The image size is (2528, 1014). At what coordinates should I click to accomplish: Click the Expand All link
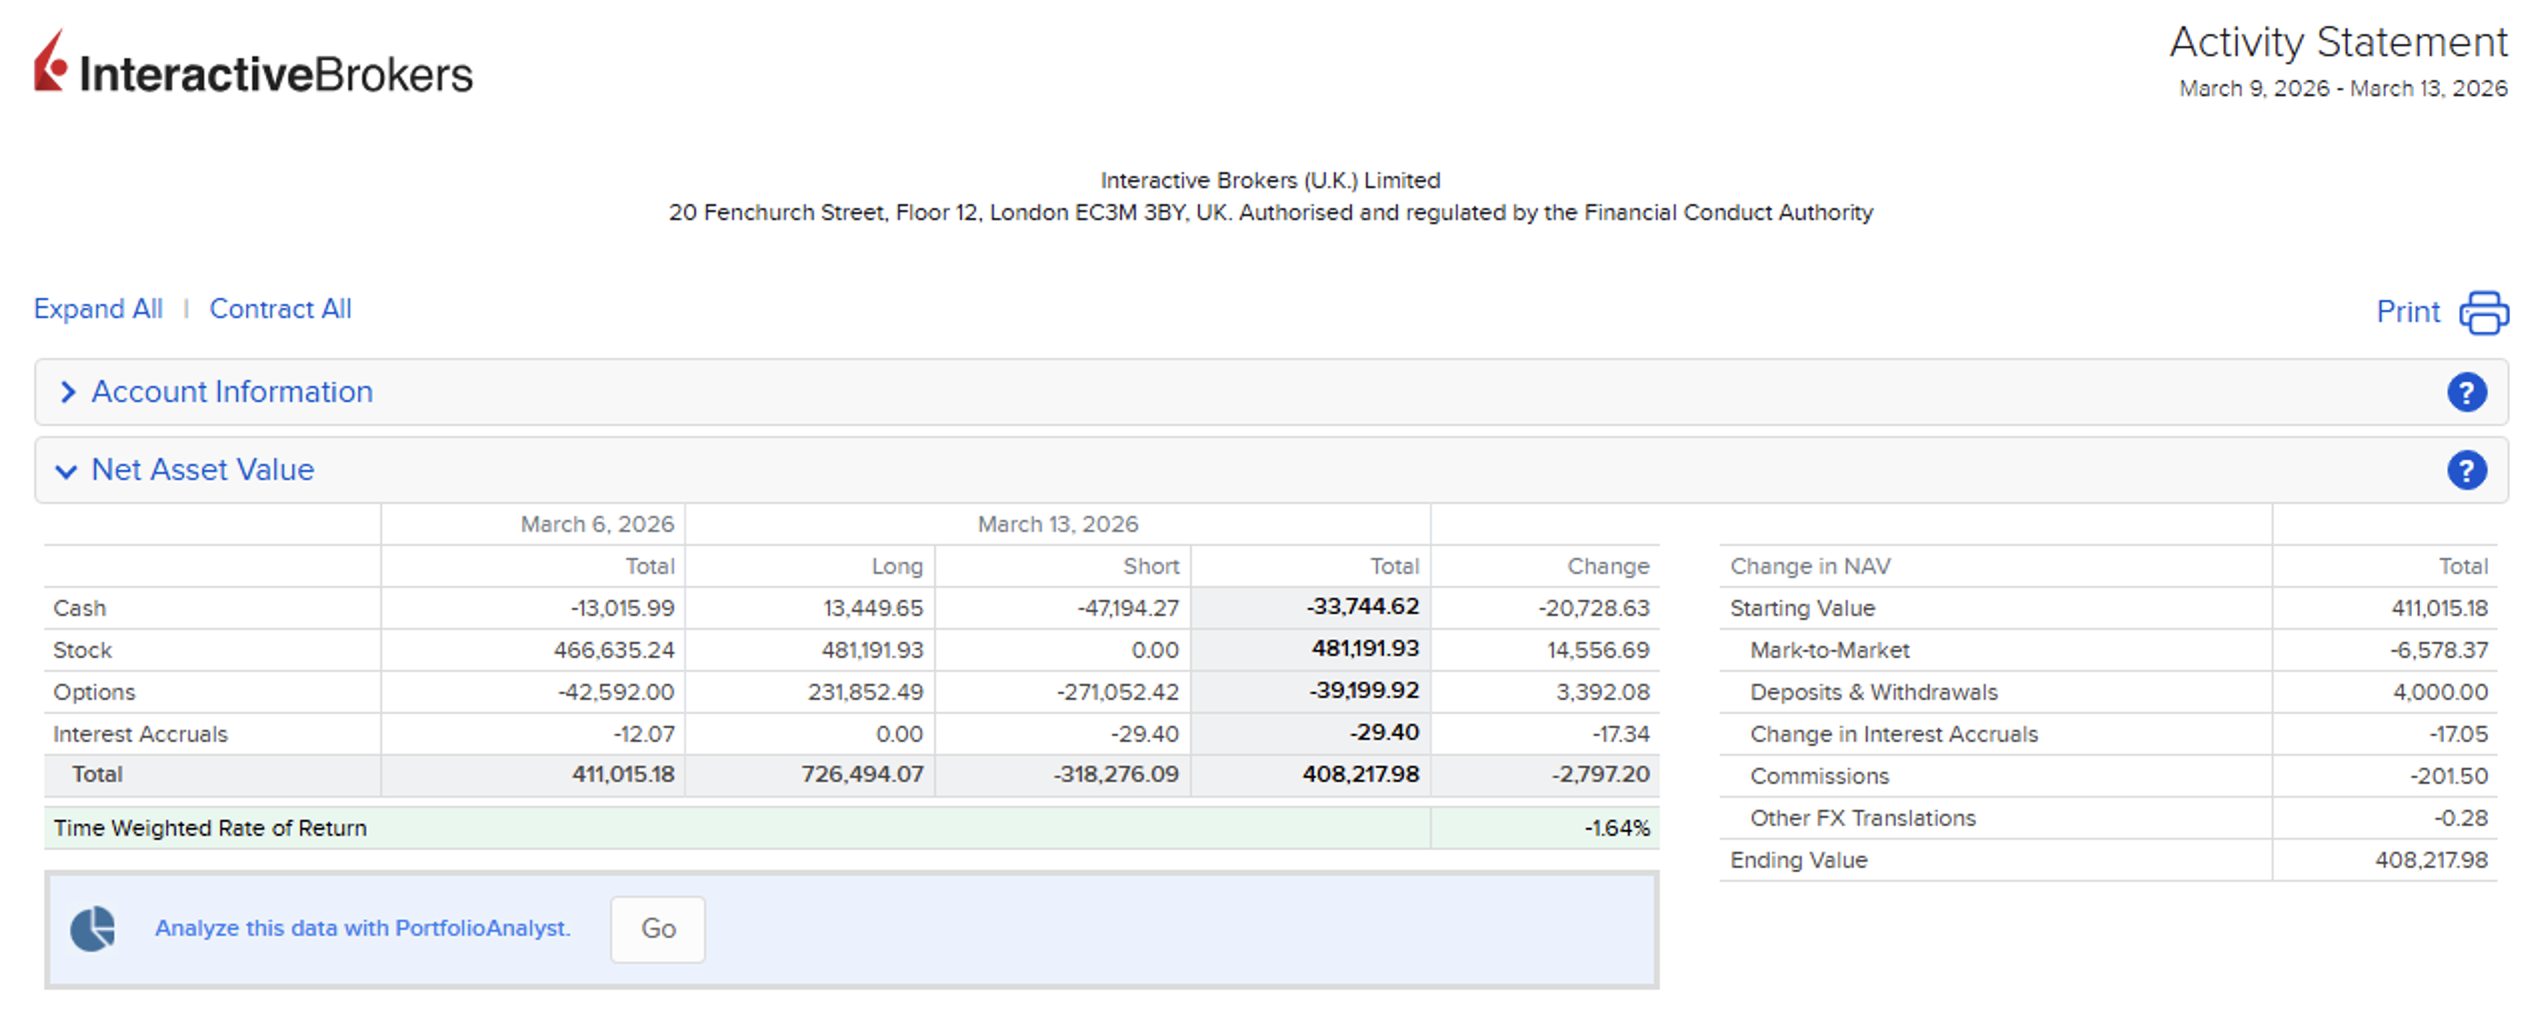[98, 309]
